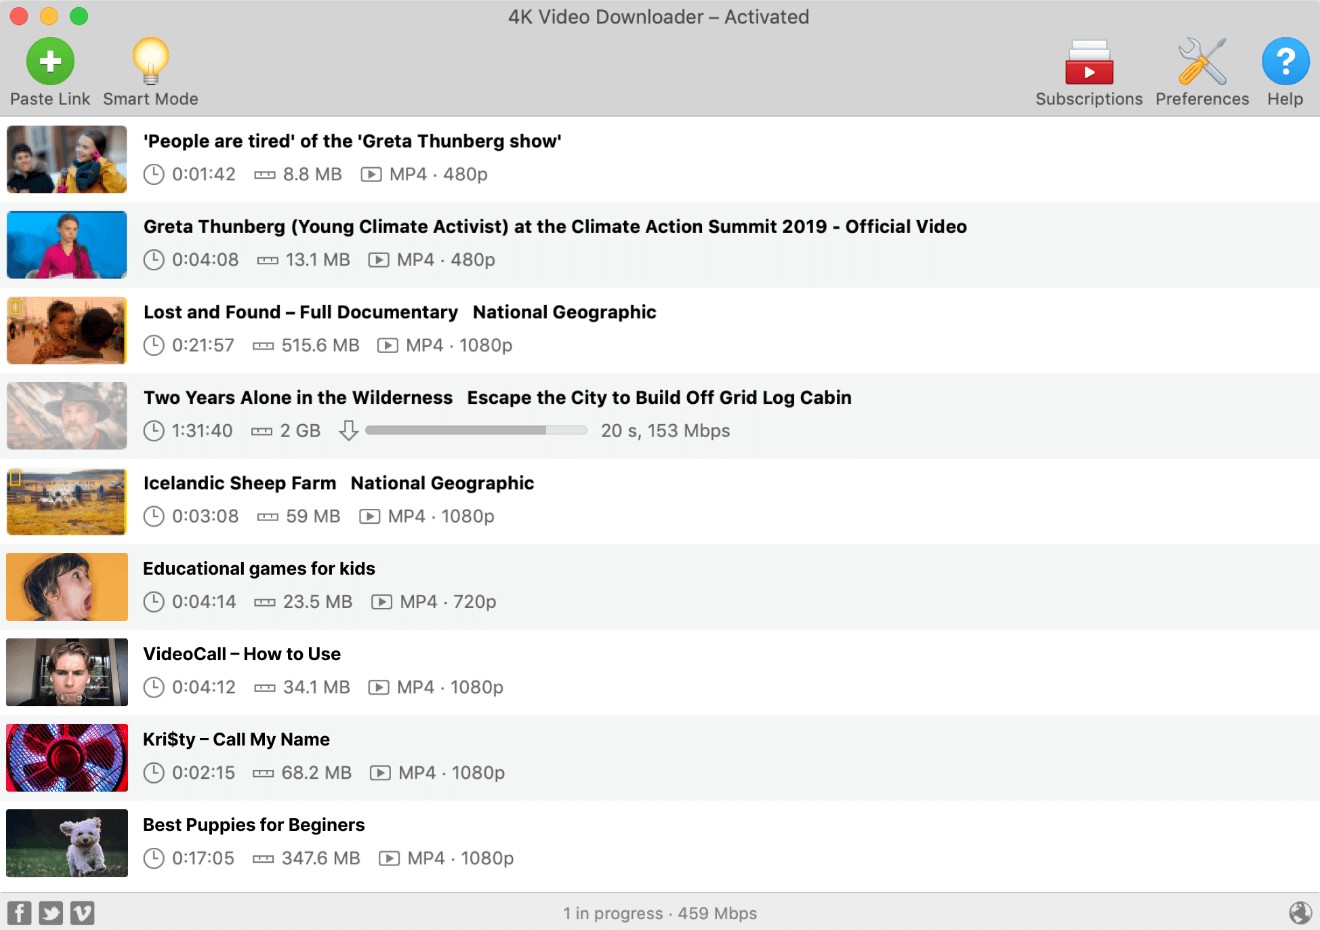Toggle the Smart Mode lightbulb

(150, 62)
